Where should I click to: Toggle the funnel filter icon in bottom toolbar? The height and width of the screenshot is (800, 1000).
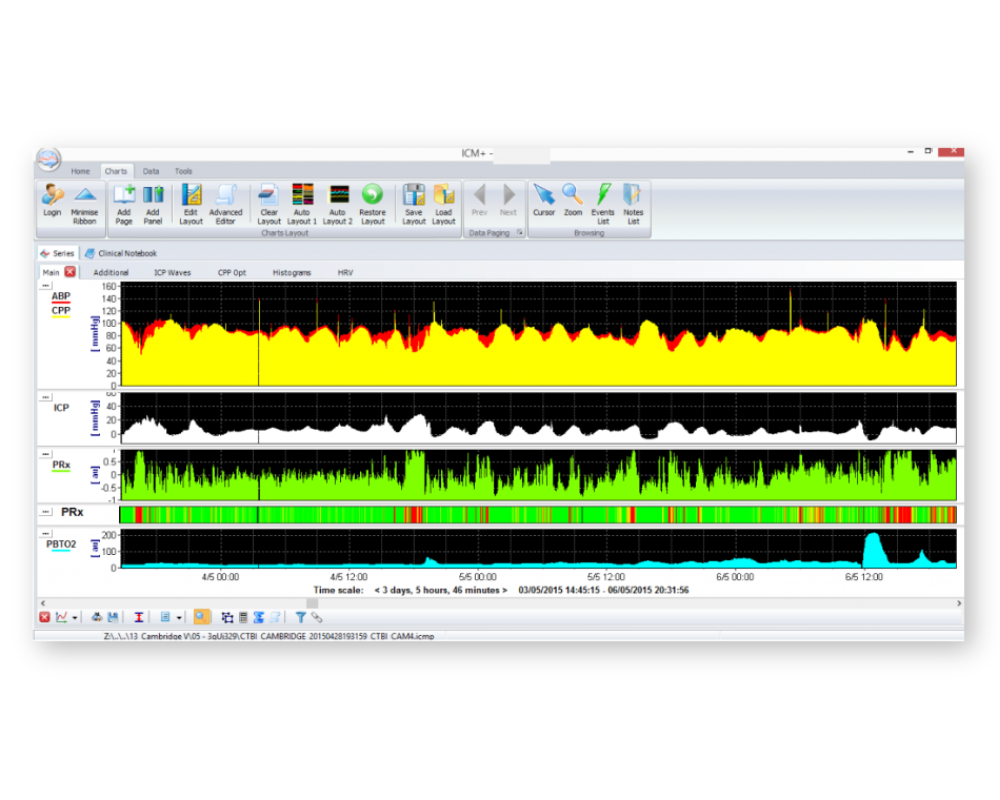[x=300, y=617]
